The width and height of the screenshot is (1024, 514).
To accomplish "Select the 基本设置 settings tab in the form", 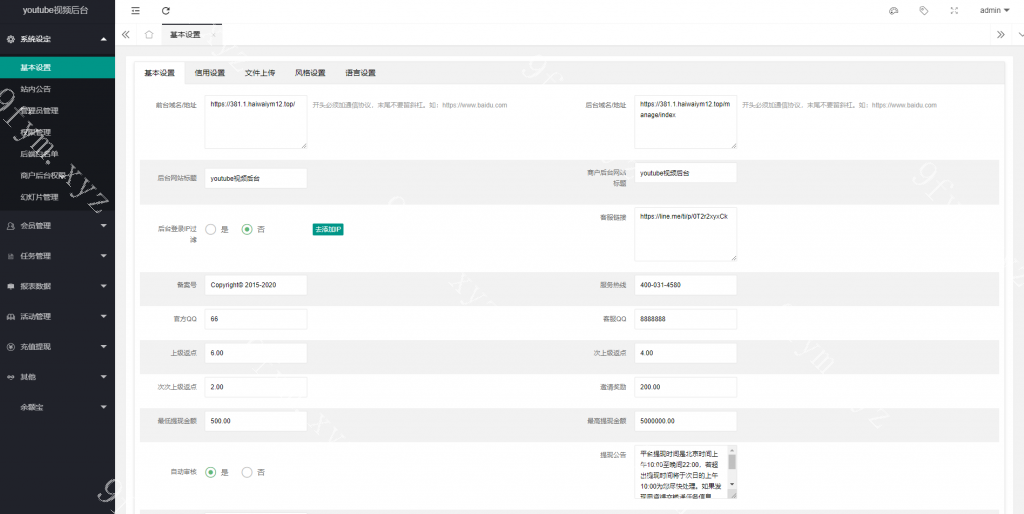I will click(159, 73).
